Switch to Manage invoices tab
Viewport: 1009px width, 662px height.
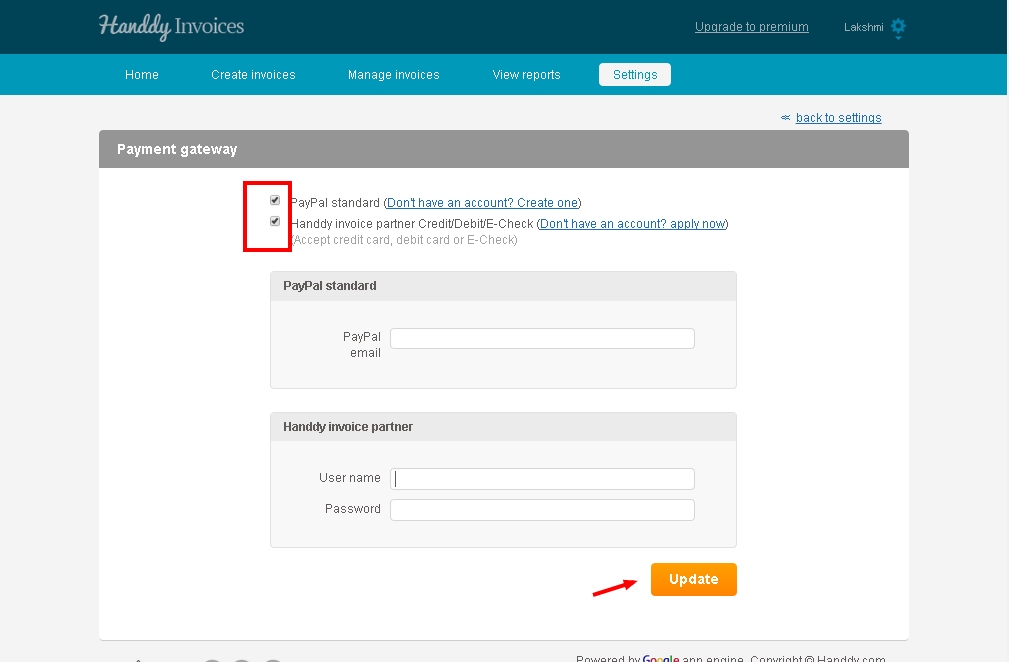click(x=393, y=75)
